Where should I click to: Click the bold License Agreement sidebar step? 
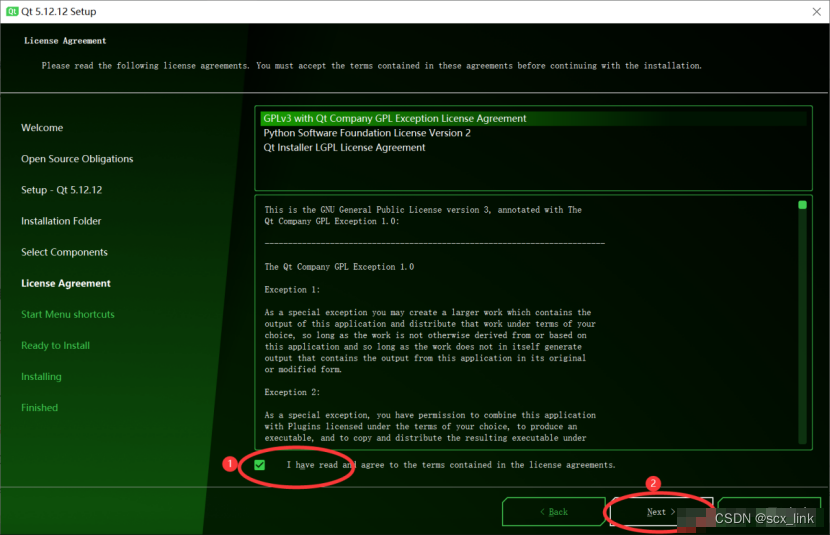pyautogui.click(x=66, y=284)
